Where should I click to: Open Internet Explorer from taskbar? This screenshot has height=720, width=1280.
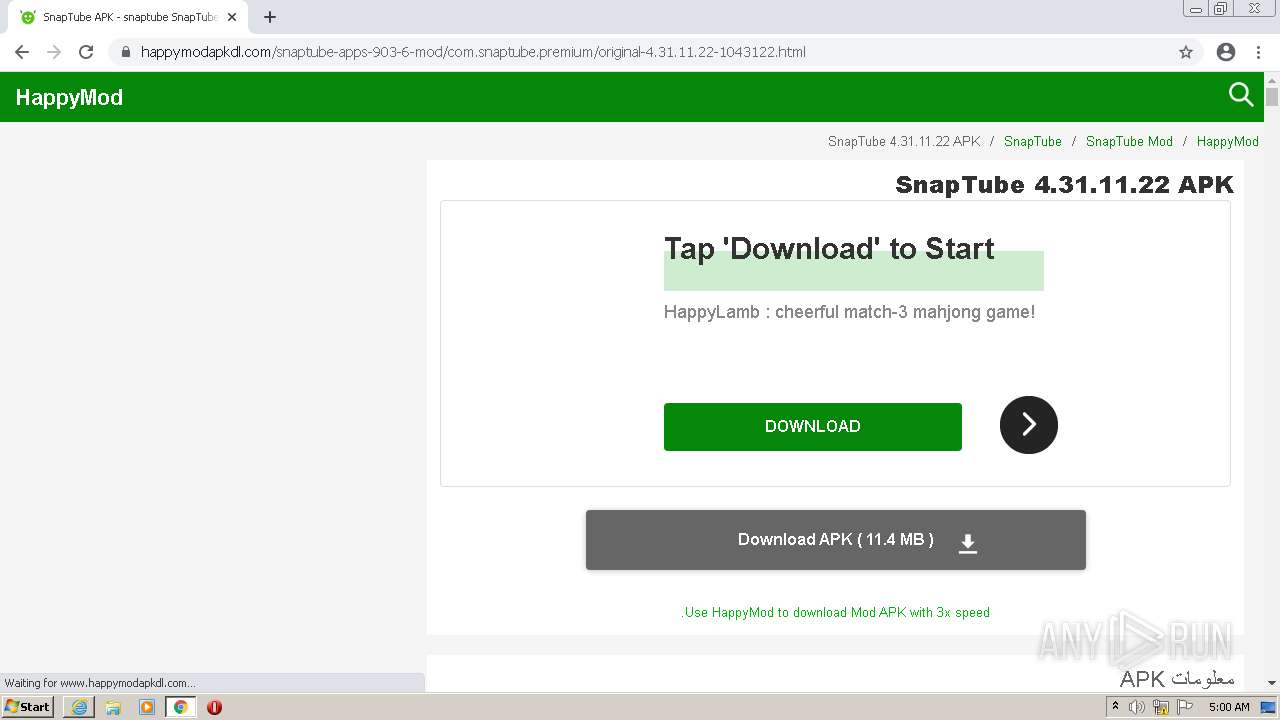pos(79,707)
